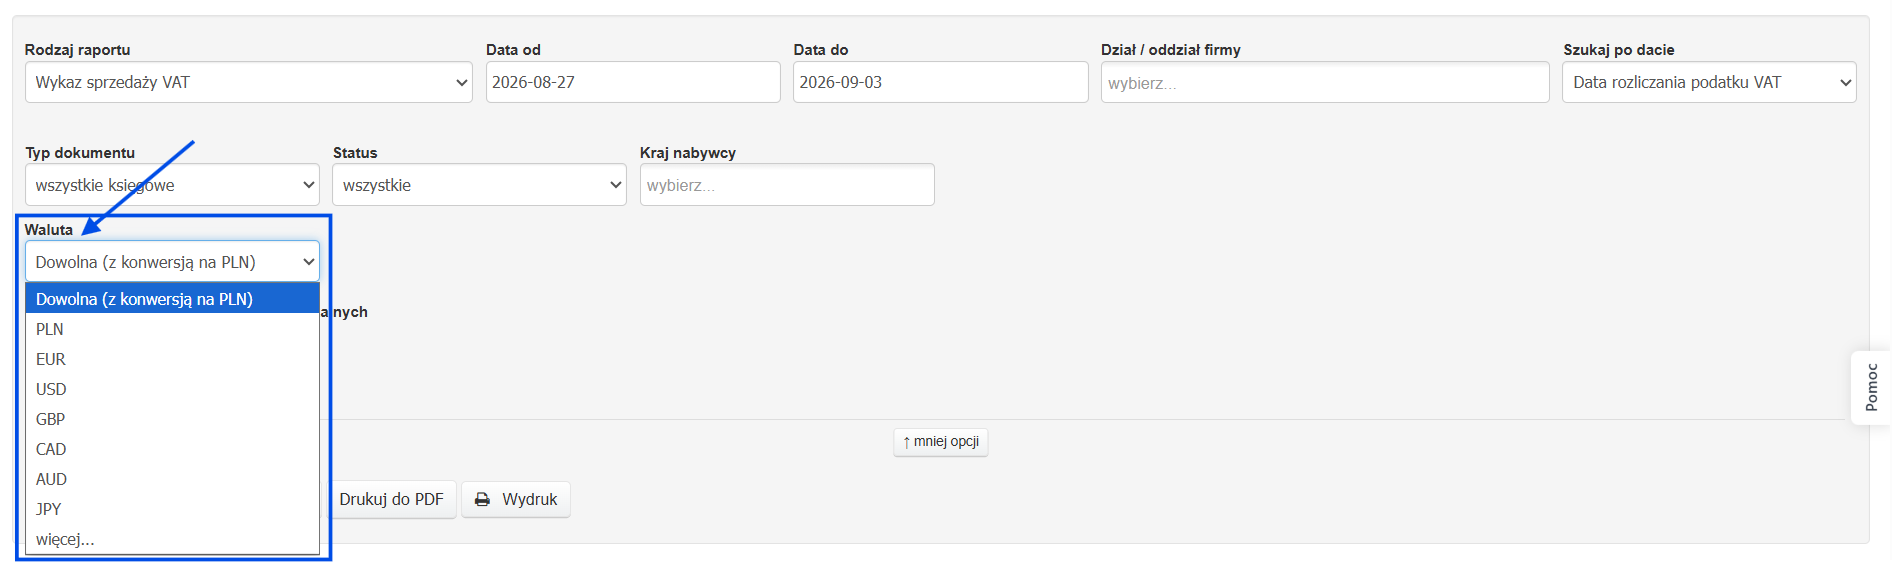Open the Szukaj po dacie dropdown
Image resolution: width=1892 pixels, height=562 pixels.
tap(1709, 82)
